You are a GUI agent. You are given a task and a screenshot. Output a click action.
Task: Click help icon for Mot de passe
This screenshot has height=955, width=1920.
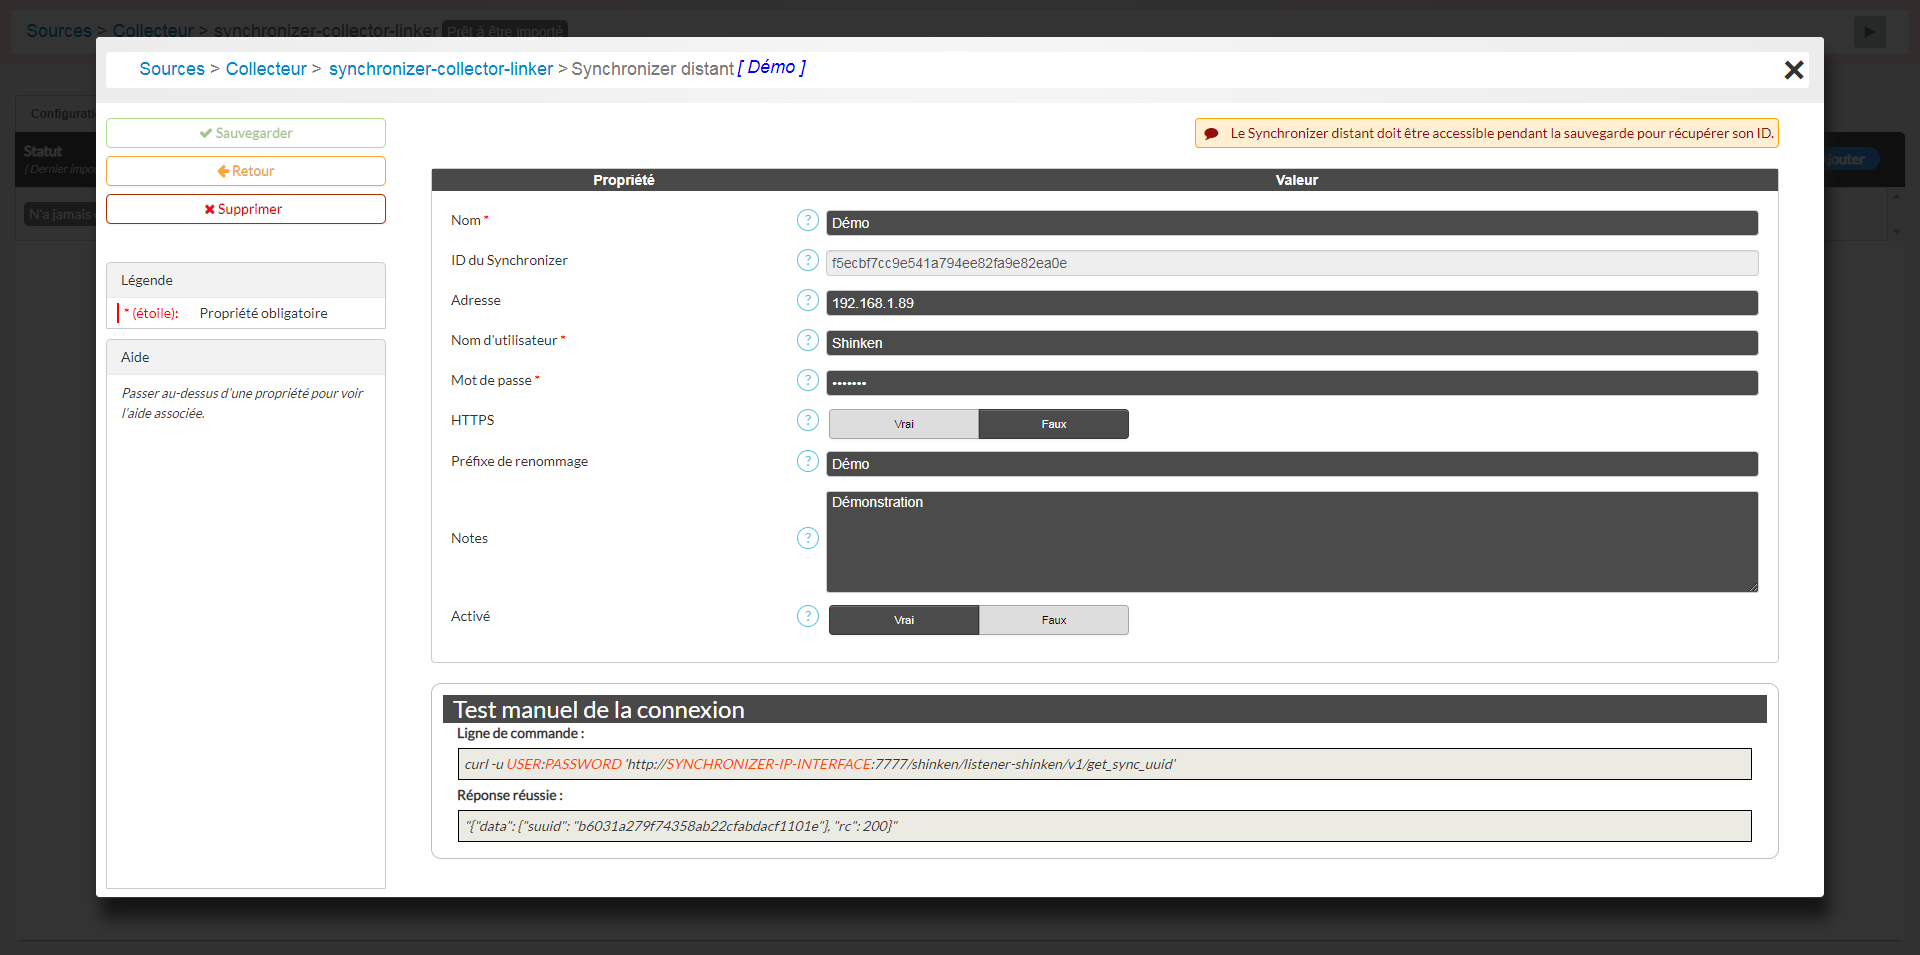point(807,380)
